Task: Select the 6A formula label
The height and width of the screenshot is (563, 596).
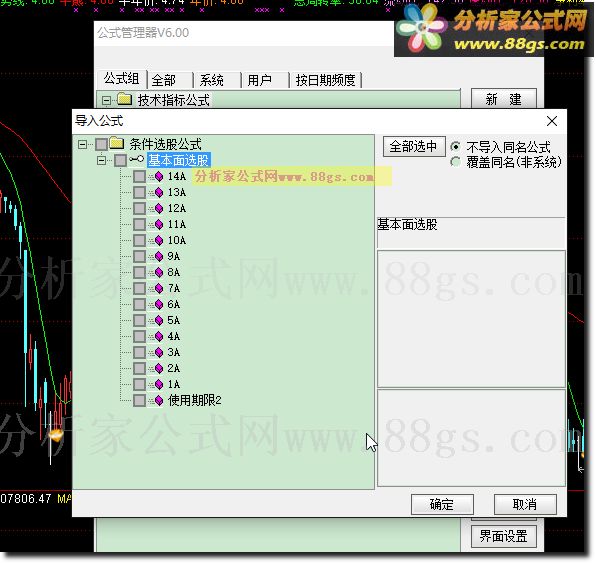Action: click(174, 304)
